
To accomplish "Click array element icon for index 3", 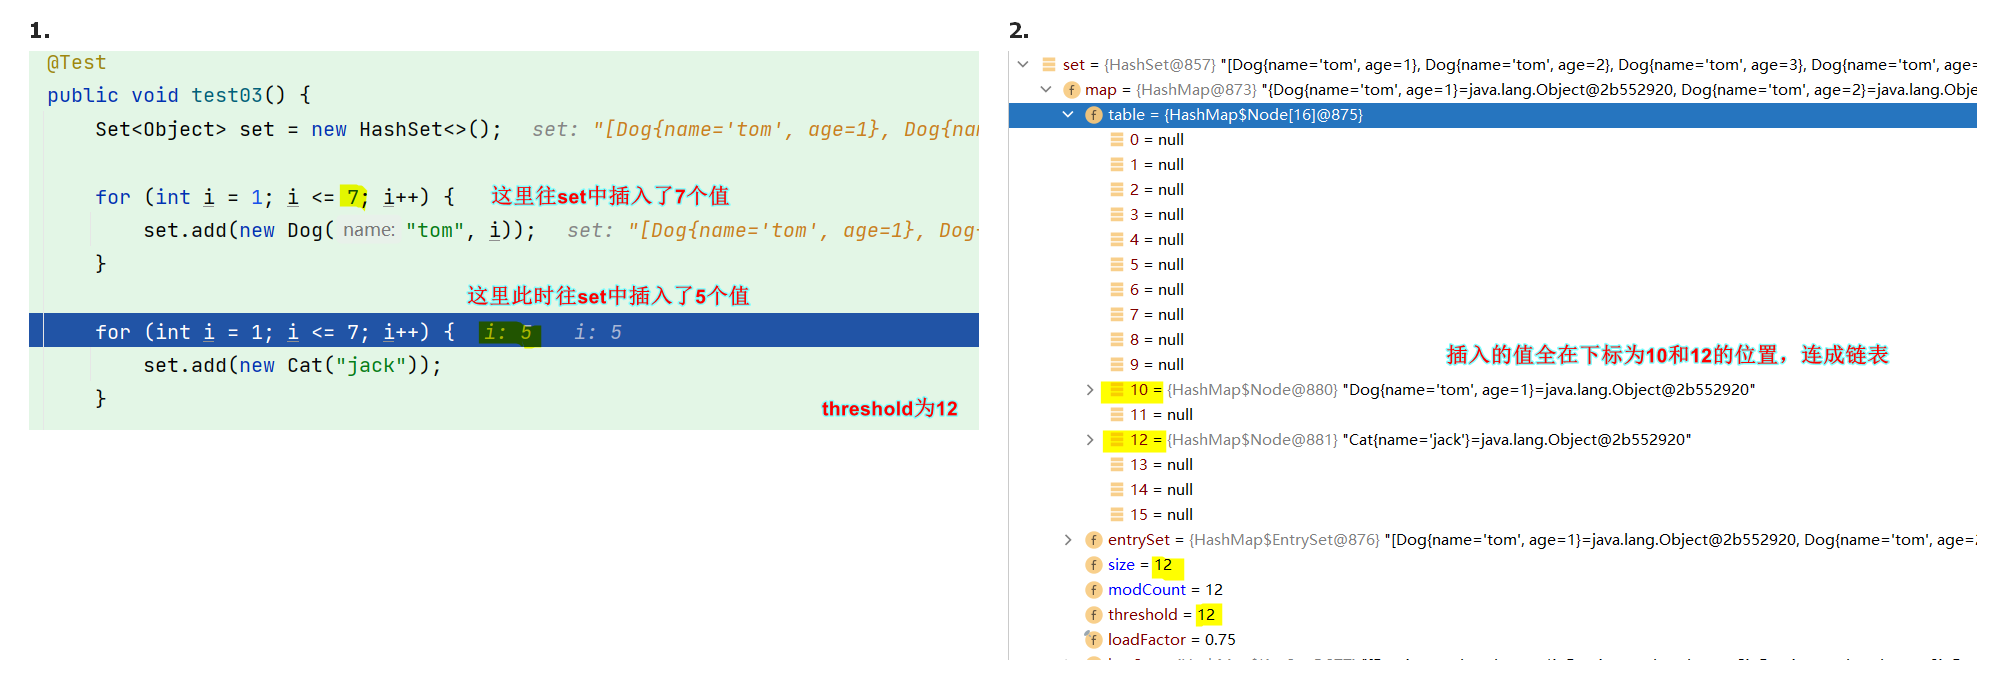I will pyautogui.click(x=1117, y=214).
